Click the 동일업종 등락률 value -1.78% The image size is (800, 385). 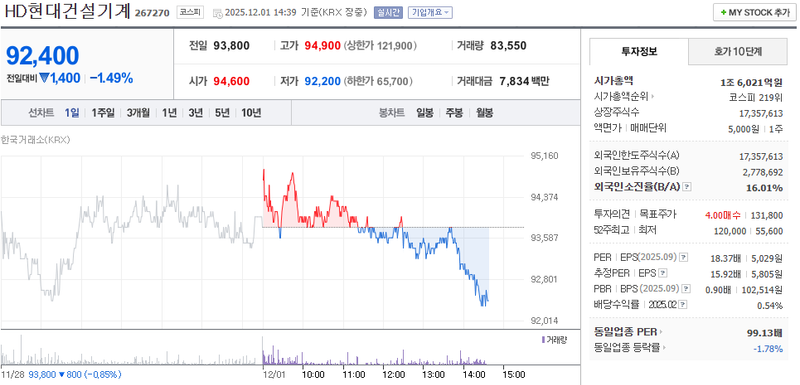point(768,349)
